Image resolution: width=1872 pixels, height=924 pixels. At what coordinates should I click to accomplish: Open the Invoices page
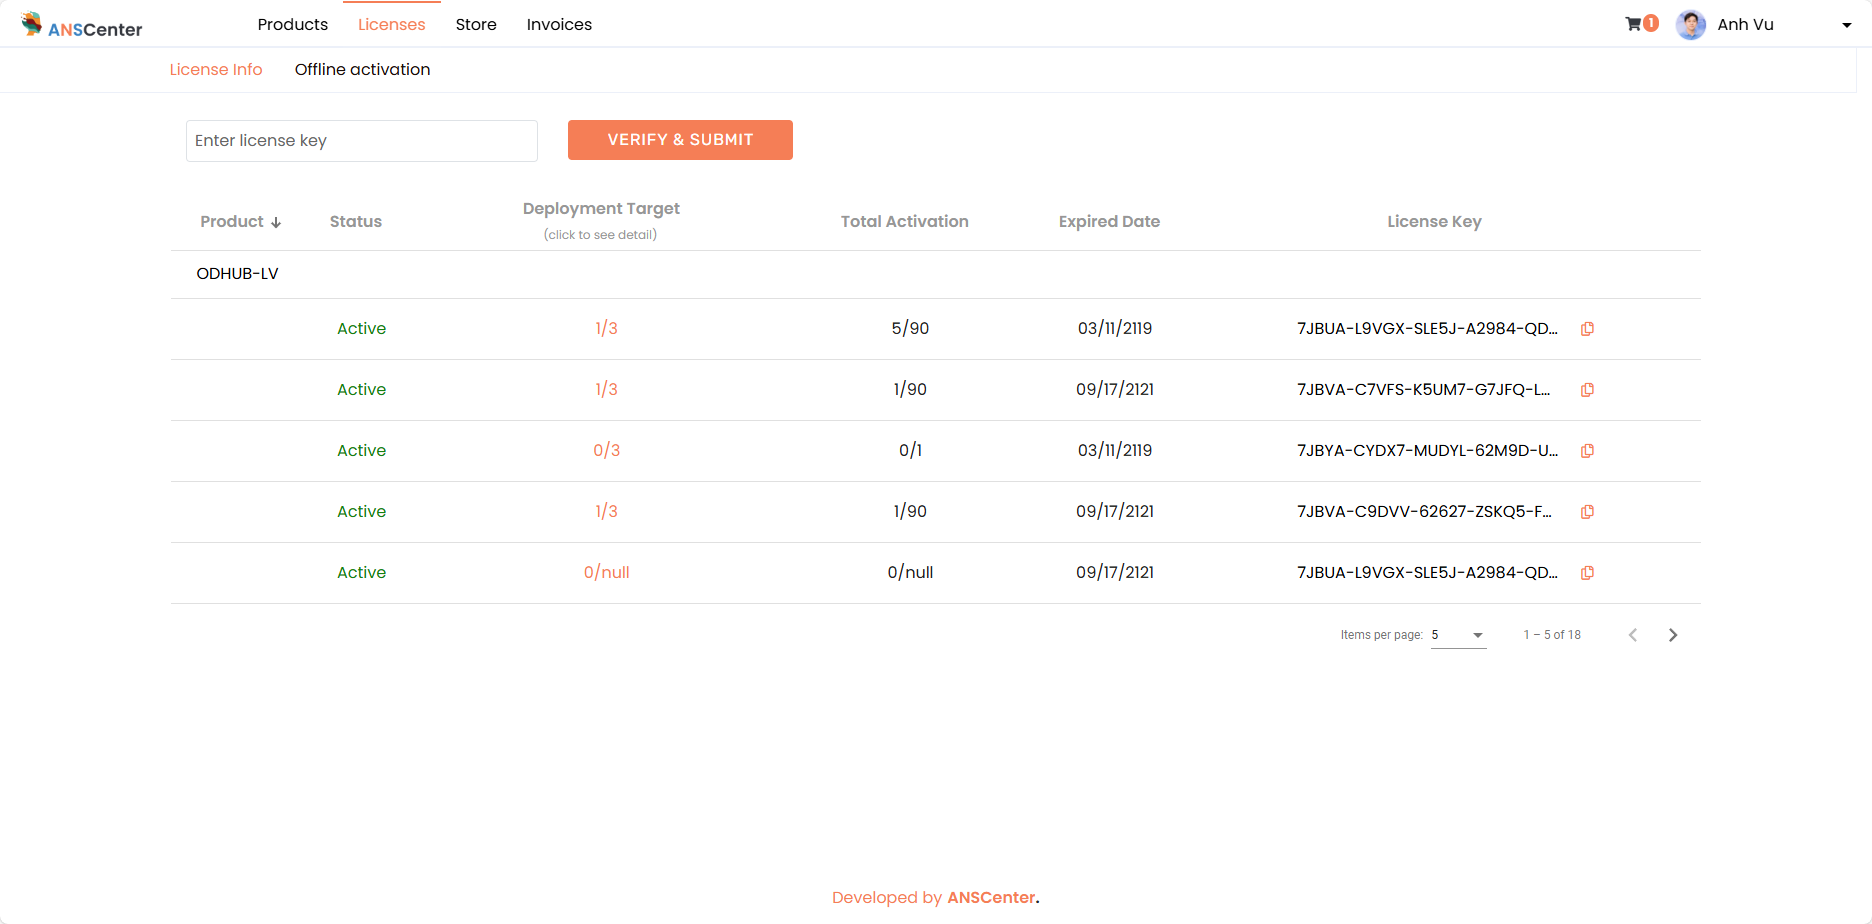coord(559,24)
